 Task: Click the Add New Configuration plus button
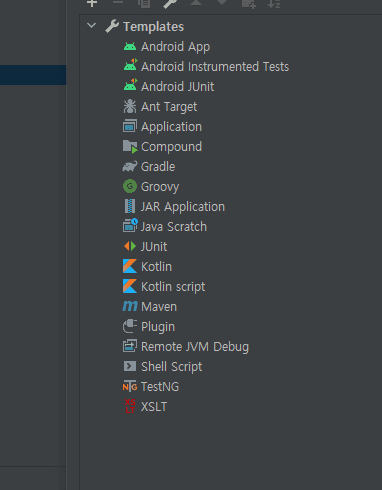92,3
